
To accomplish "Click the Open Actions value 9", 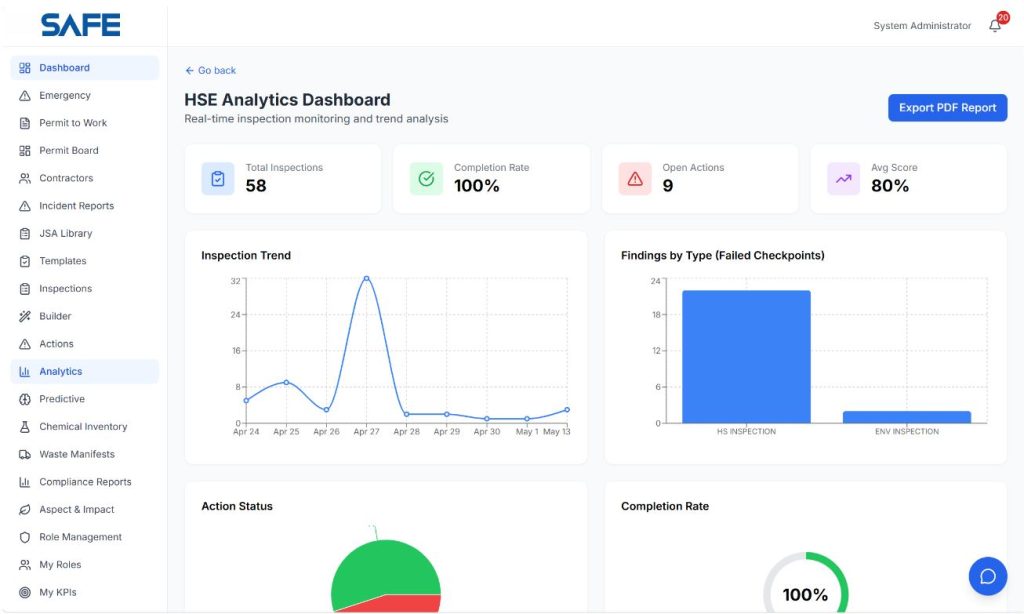I will tap(667, 186).
